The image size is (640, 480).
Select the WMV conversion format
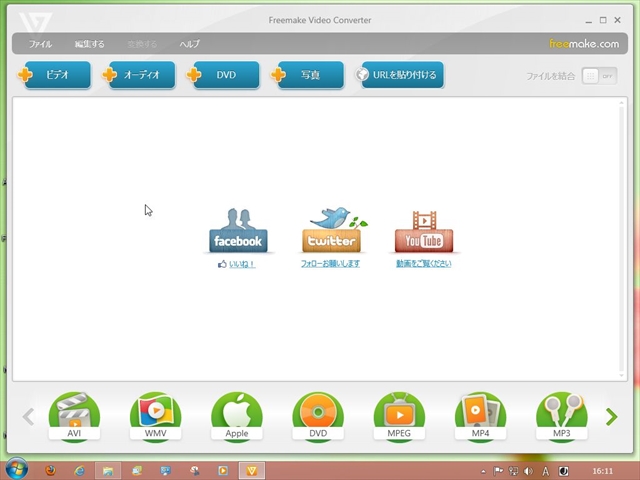point(155,416)
